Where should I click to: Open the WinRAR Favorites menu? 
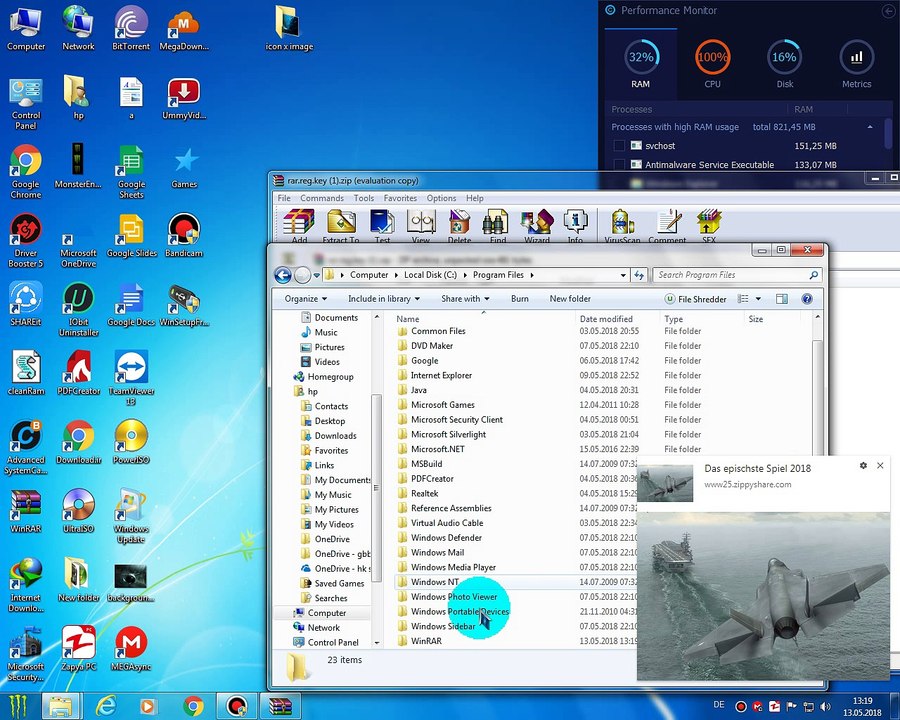coord(401,198)
